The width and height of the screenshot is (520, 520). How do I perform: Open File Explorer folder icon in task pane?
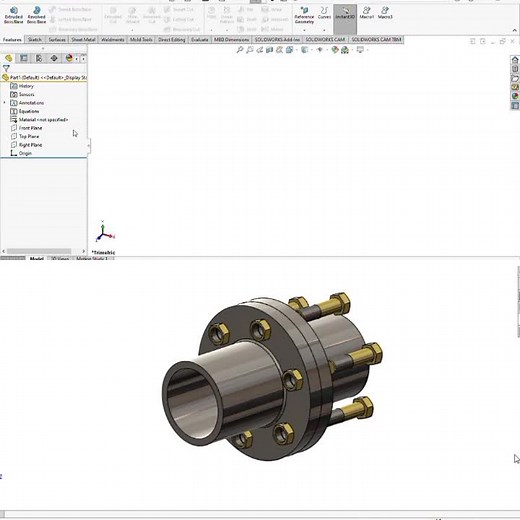[x=515, y=78]
